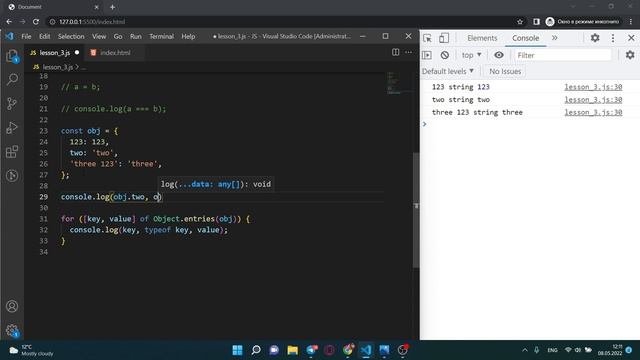
Task: Open the Default levels dropdown
Action: click(448, 71)
